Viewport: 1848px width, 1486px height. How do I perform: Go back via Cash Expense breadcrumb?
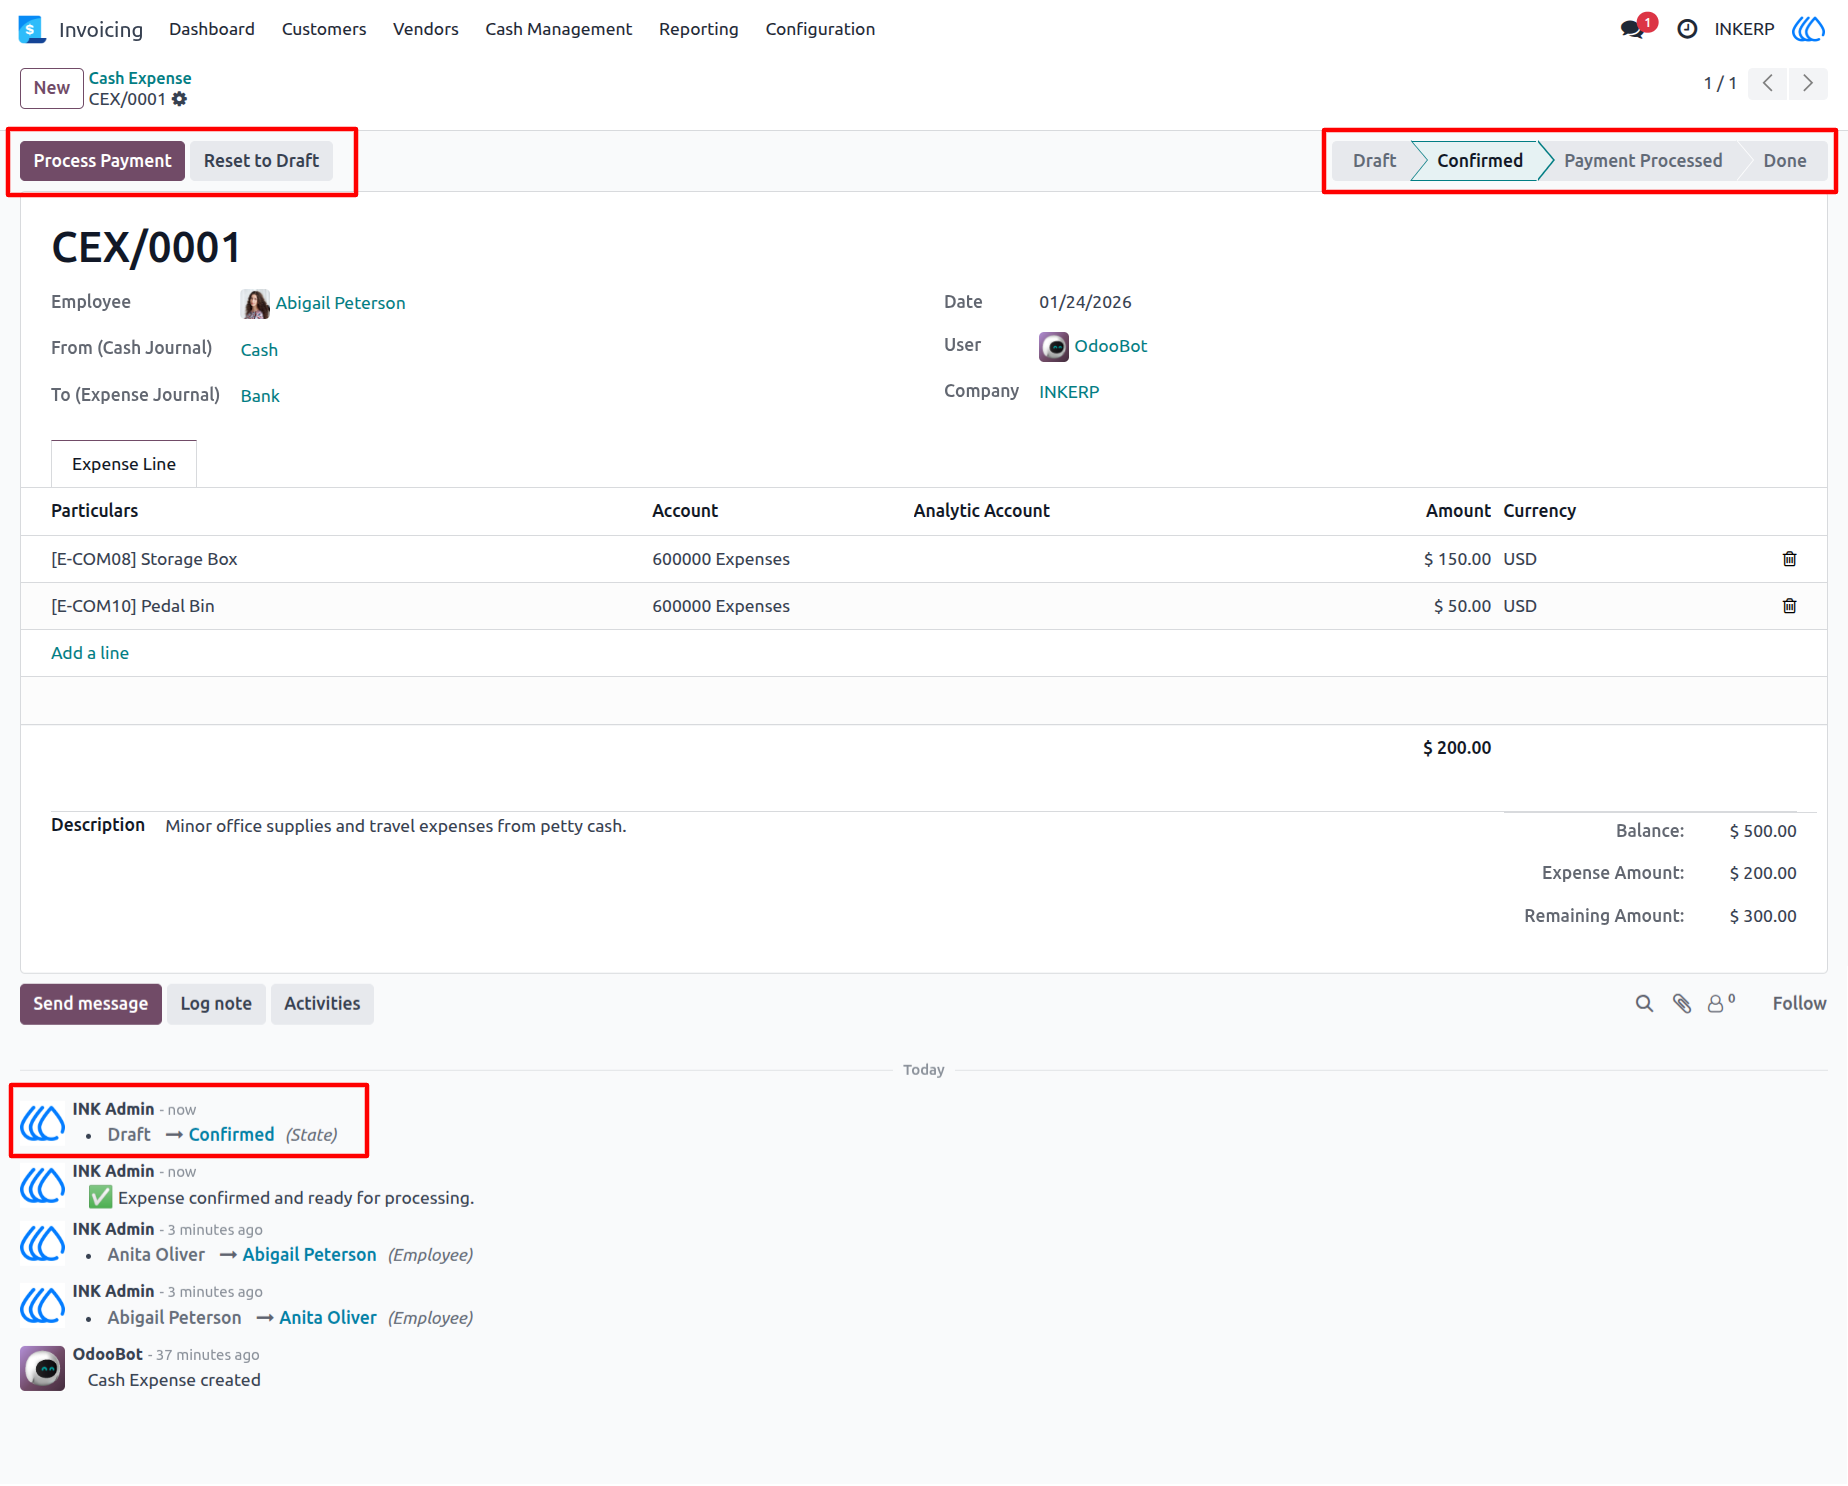click(140, 78)
